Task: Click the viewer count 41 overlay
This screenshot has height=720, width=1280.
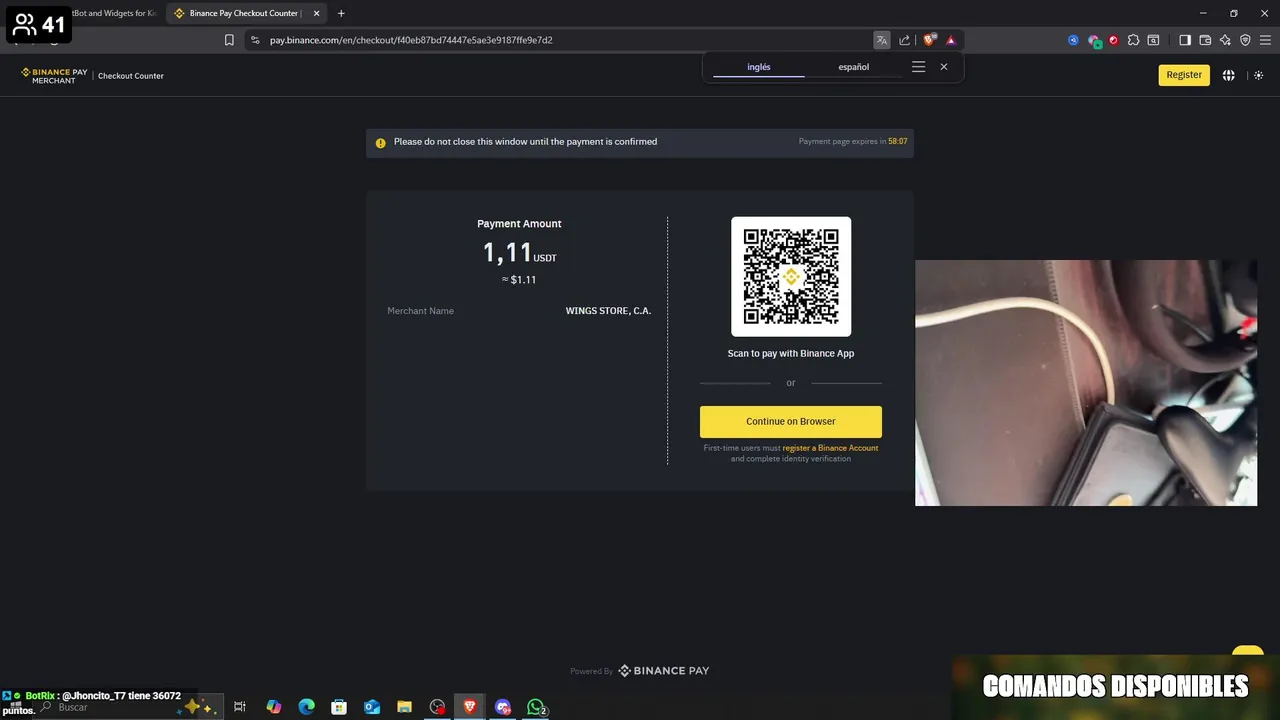Action: pos(39,24)
